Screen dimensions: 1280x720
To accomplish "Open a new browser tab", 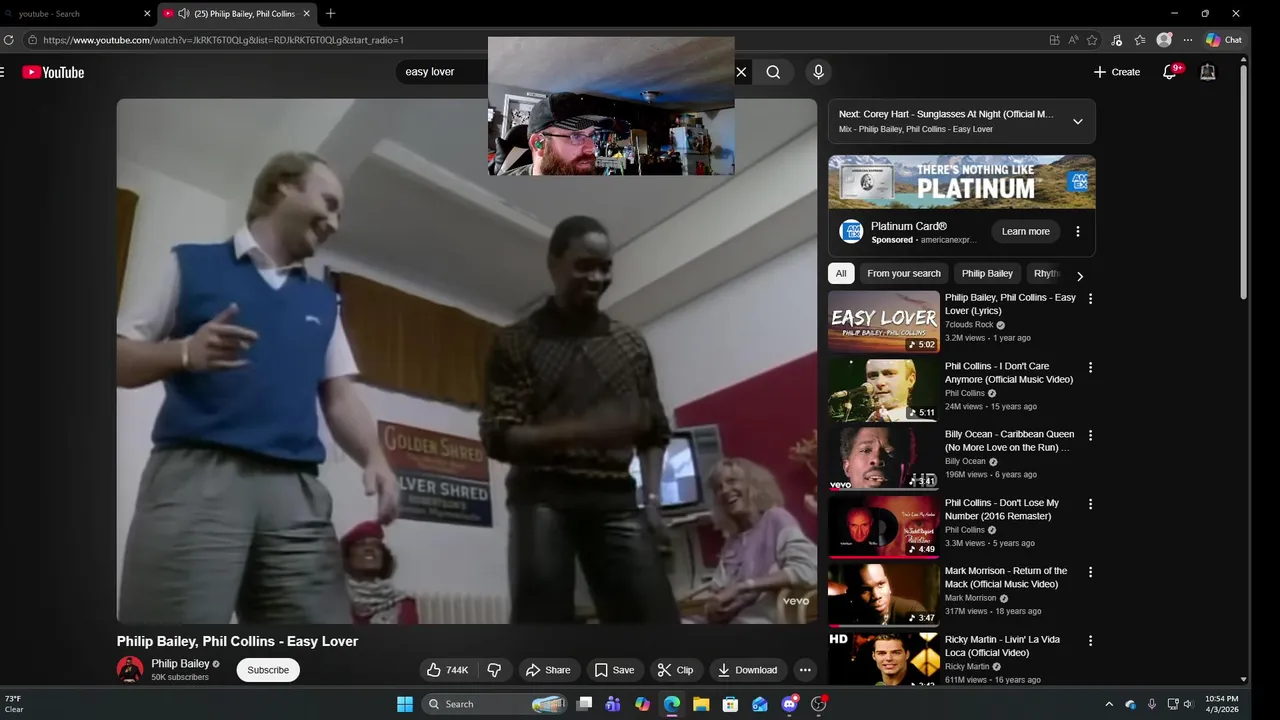I will (x=331, y=14).
